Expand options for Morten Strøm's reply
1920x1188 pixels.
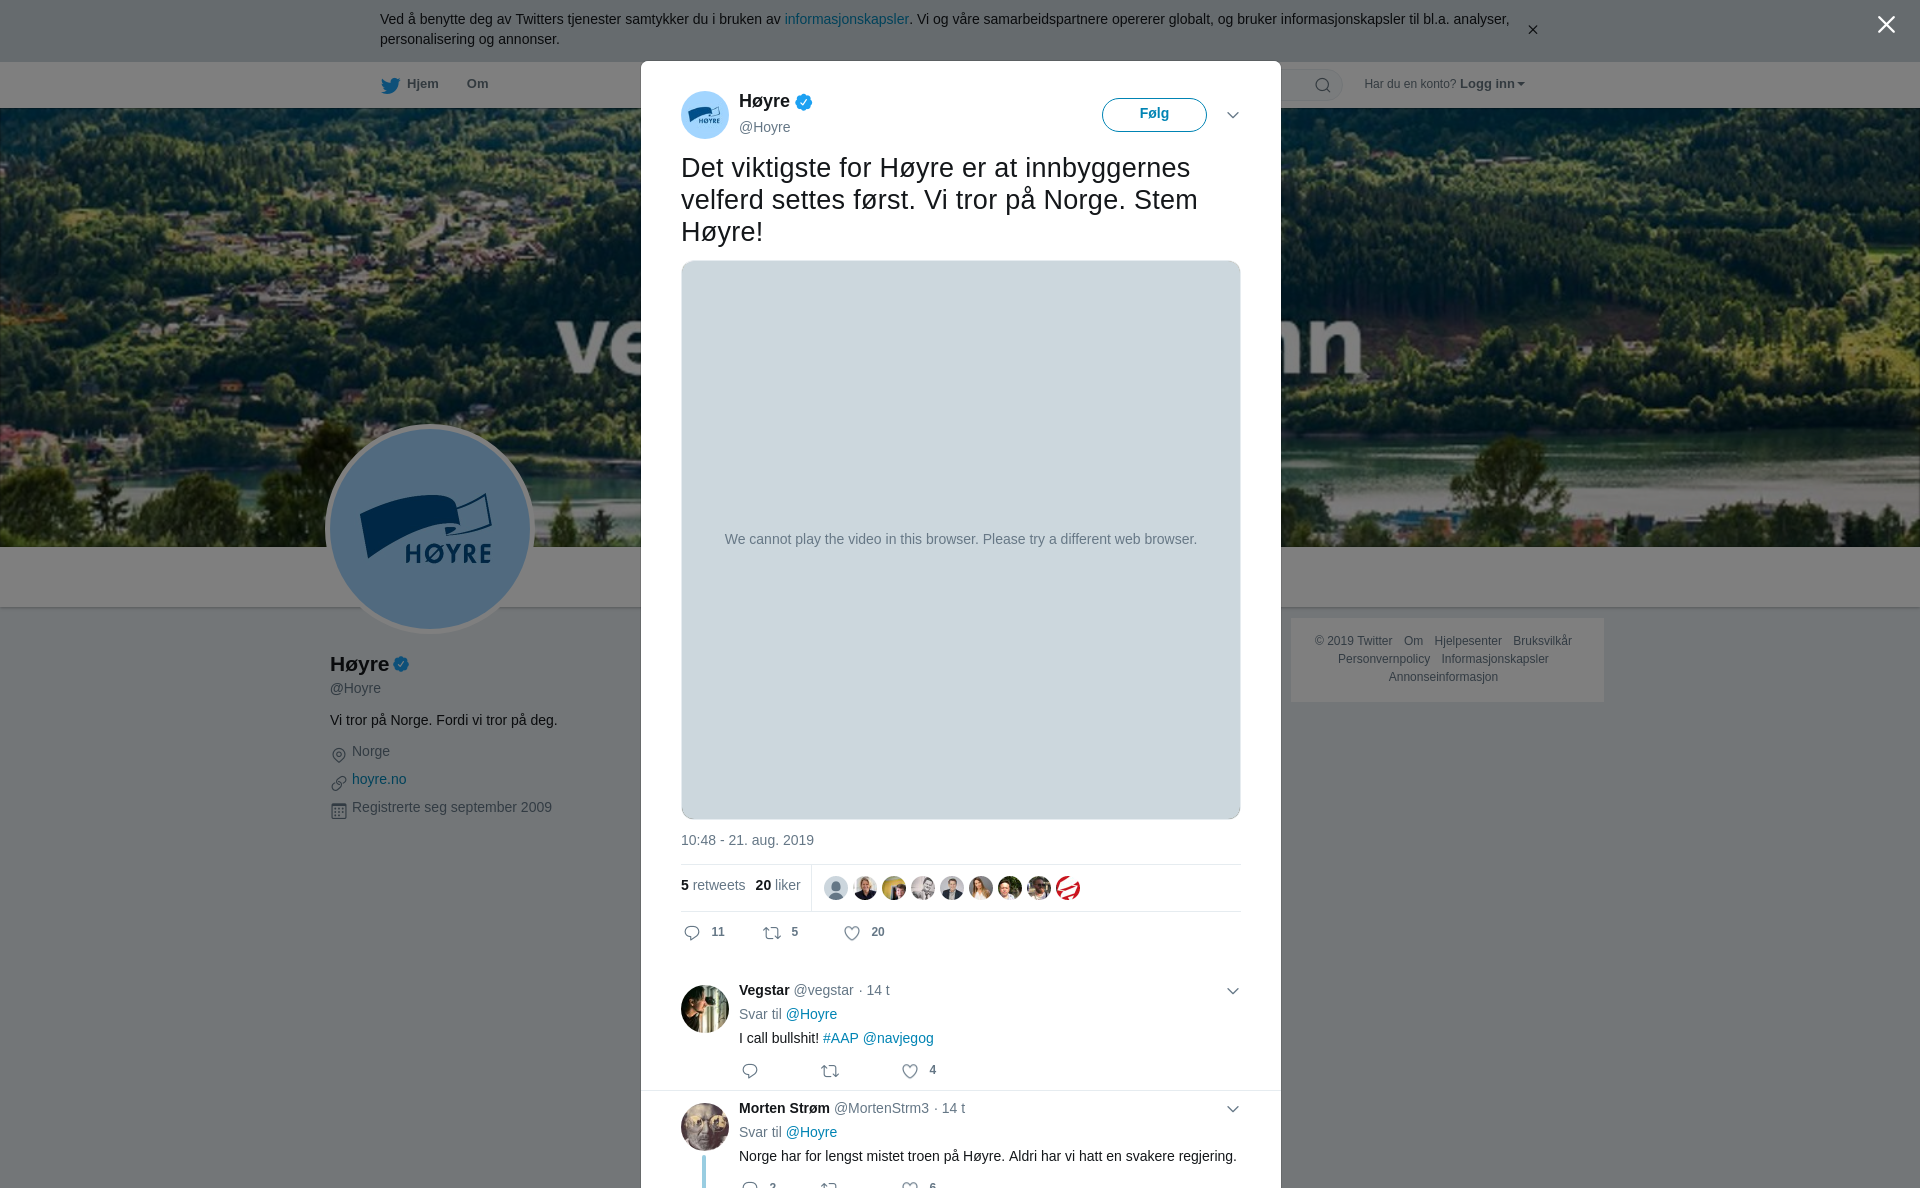tap(1233, 1109)
